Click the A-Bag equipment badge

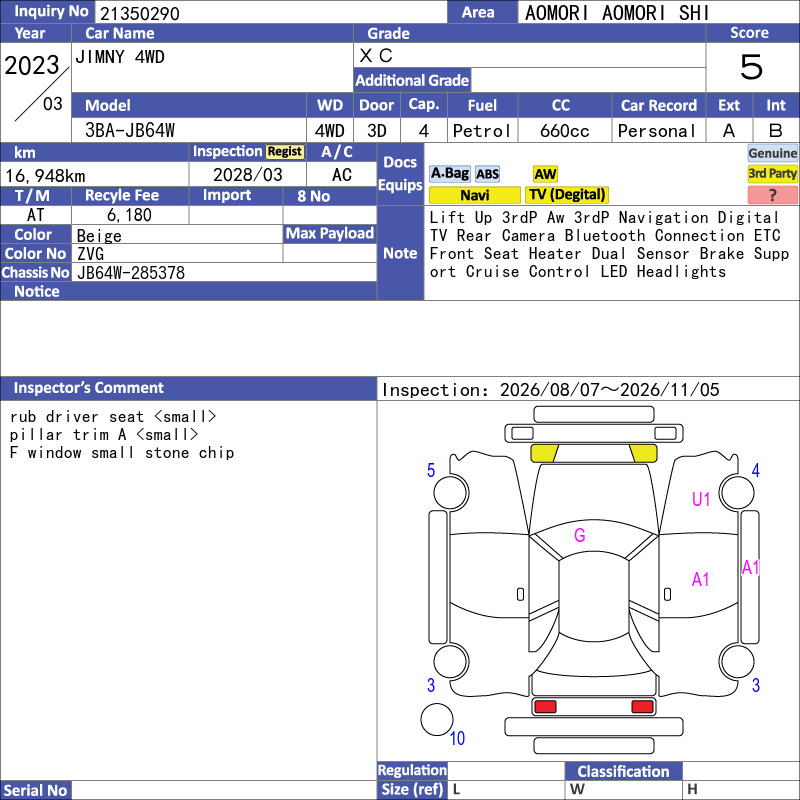[x=449, y=174]
